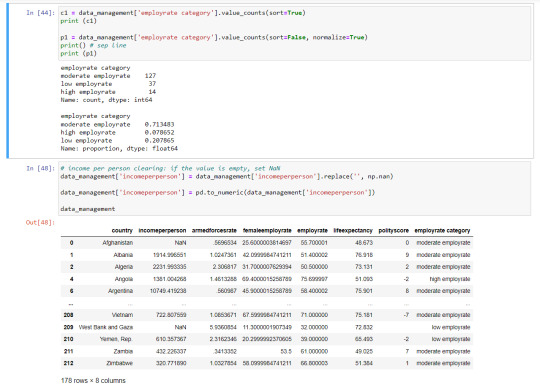Click the employrate category column header
This screenshot has height=388, width=540.
(442, 230)
